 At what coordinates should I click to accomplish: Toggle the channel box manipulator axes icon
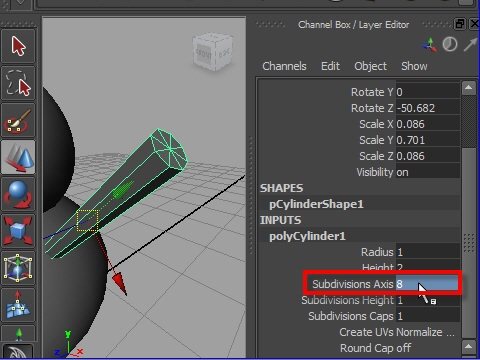point(429,44)
